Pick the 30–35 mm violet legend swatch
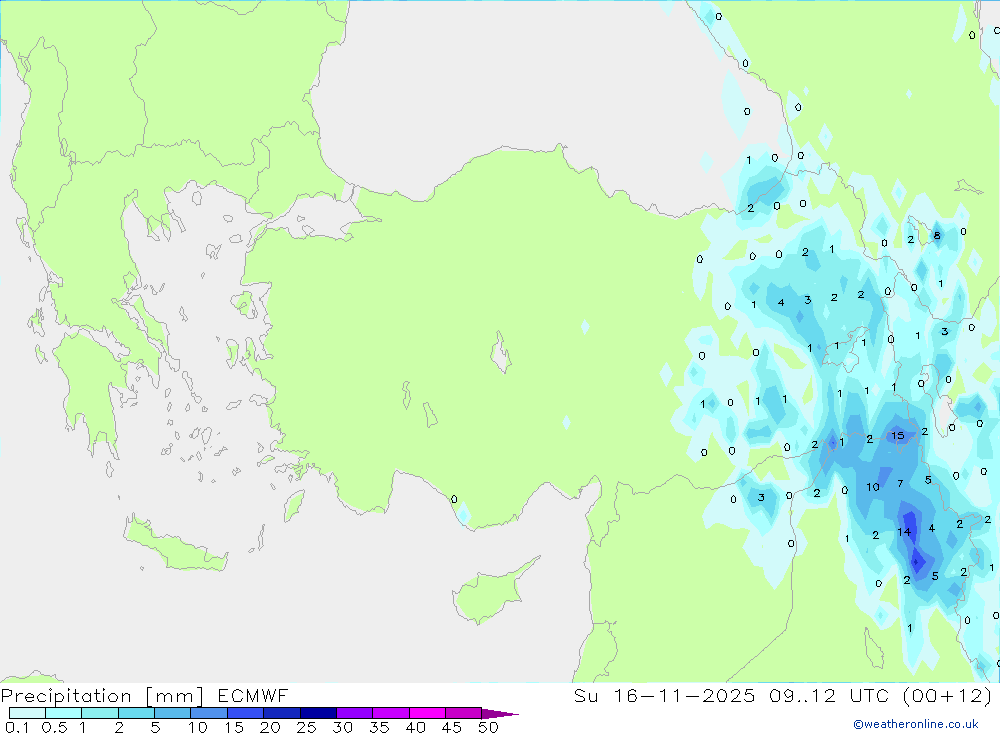 point(355,713)
